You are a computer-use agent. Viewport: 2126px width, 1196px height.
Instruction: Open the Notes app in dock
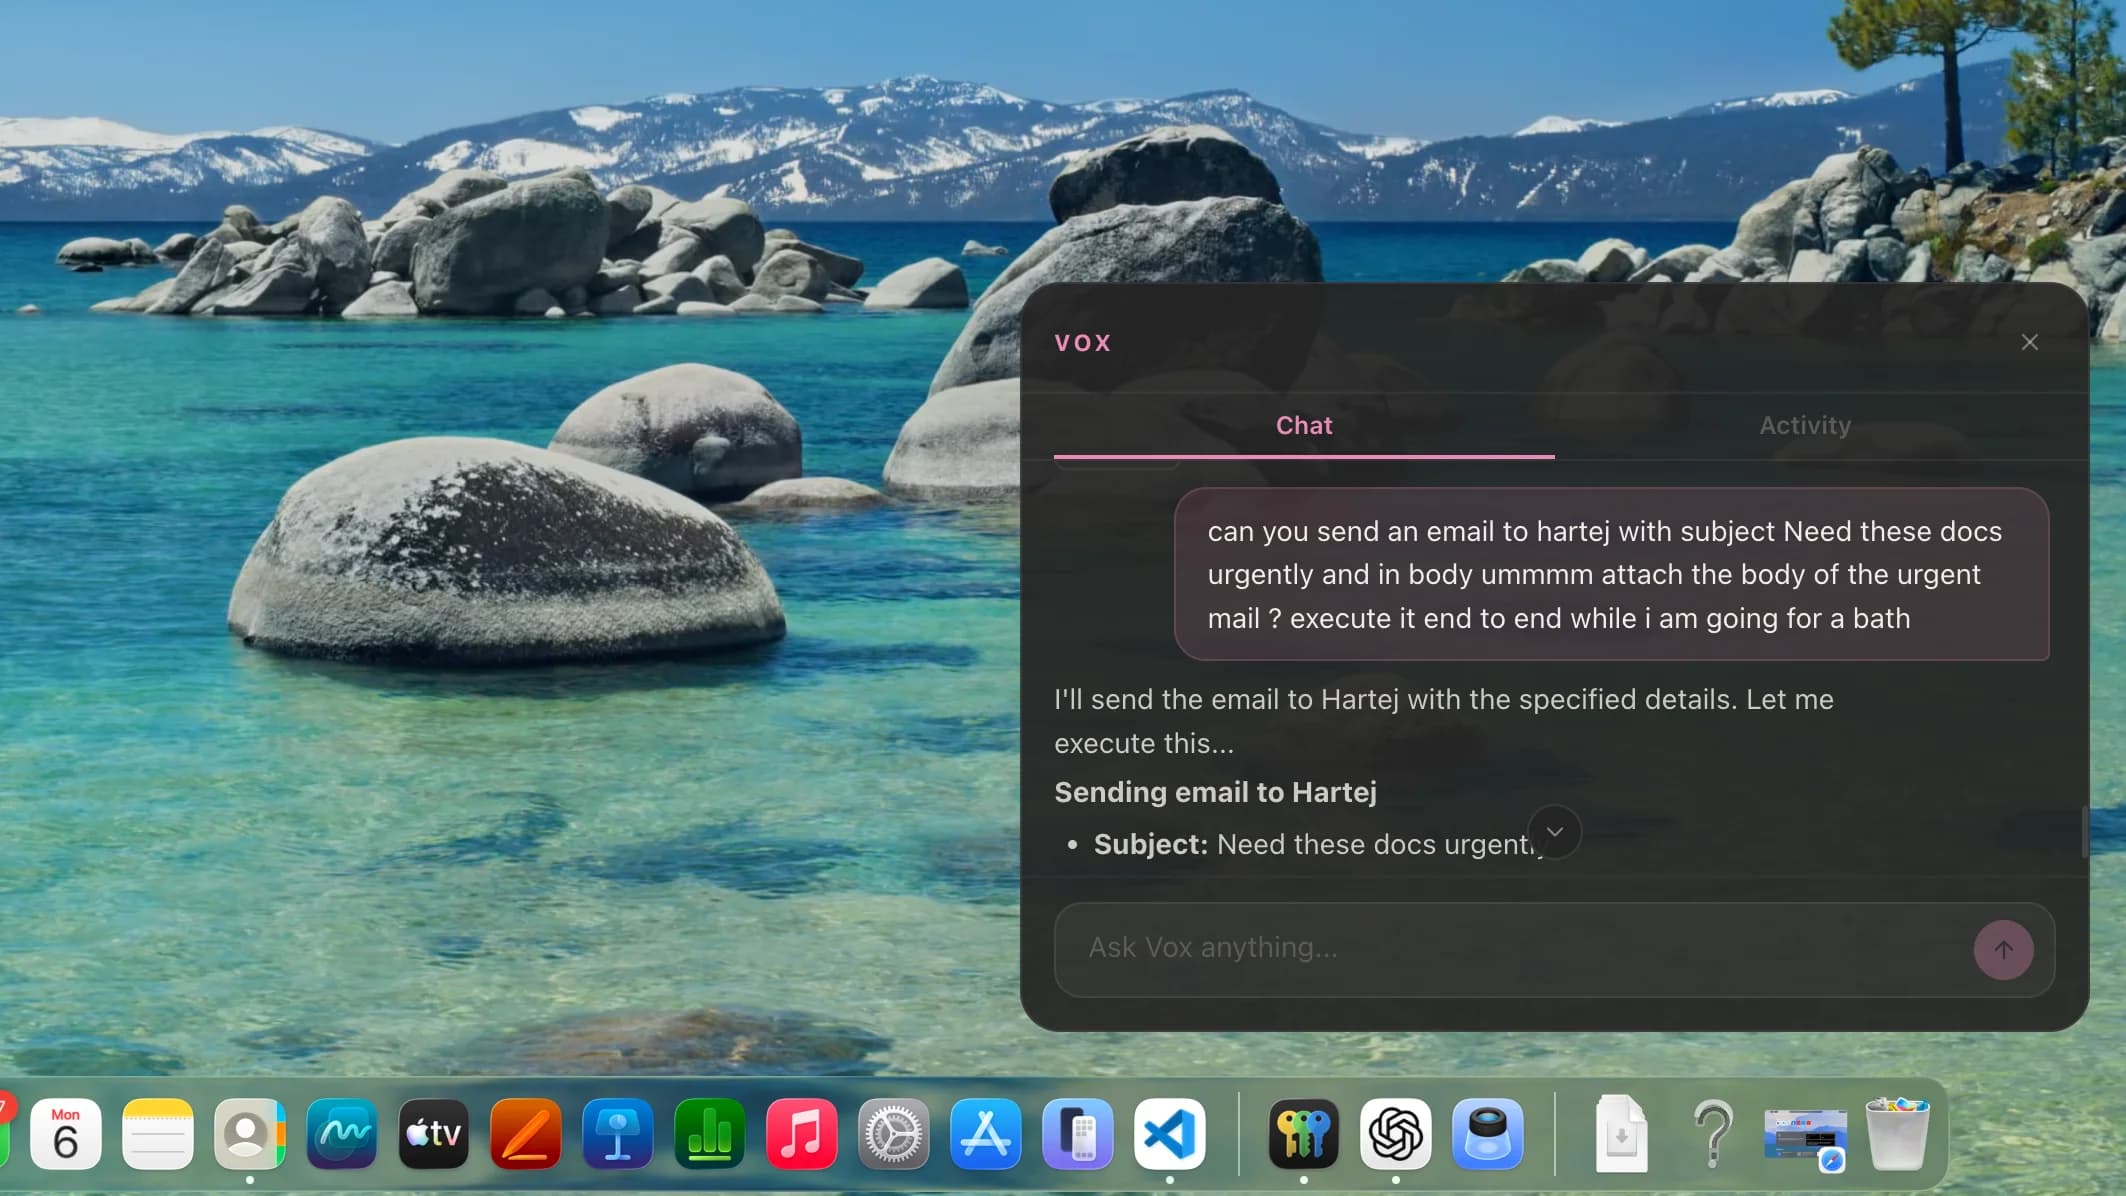point(158,1134)
